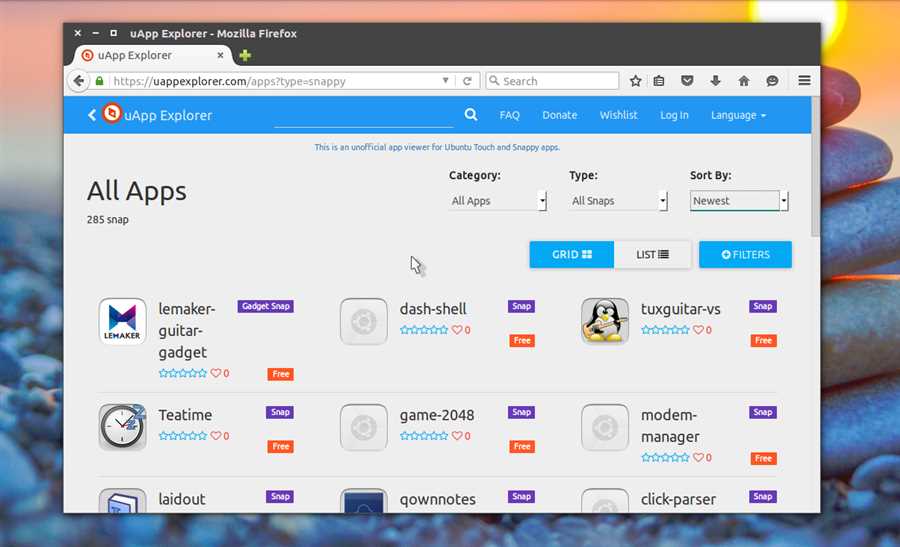The height and width of the screenshot is (547, 900).
Task: Click the FILTERS button
Action: pyautogui.click(x=745, y=254)
